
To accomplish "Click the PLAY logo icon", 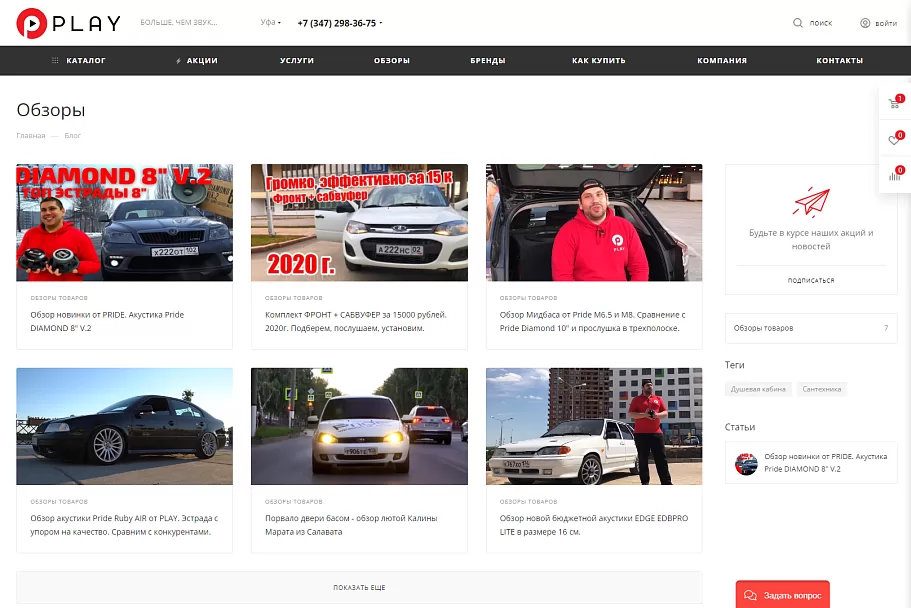I will pos(31,23).
